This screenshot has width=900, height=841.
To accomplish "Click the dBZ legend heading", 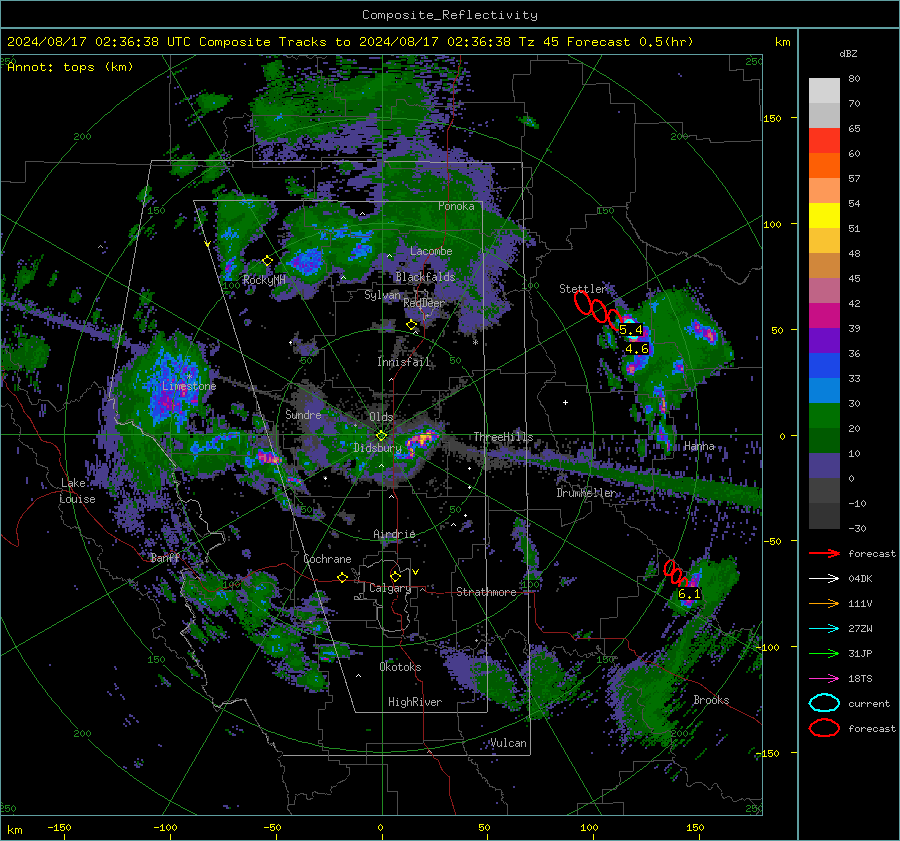I will [848, 54].
